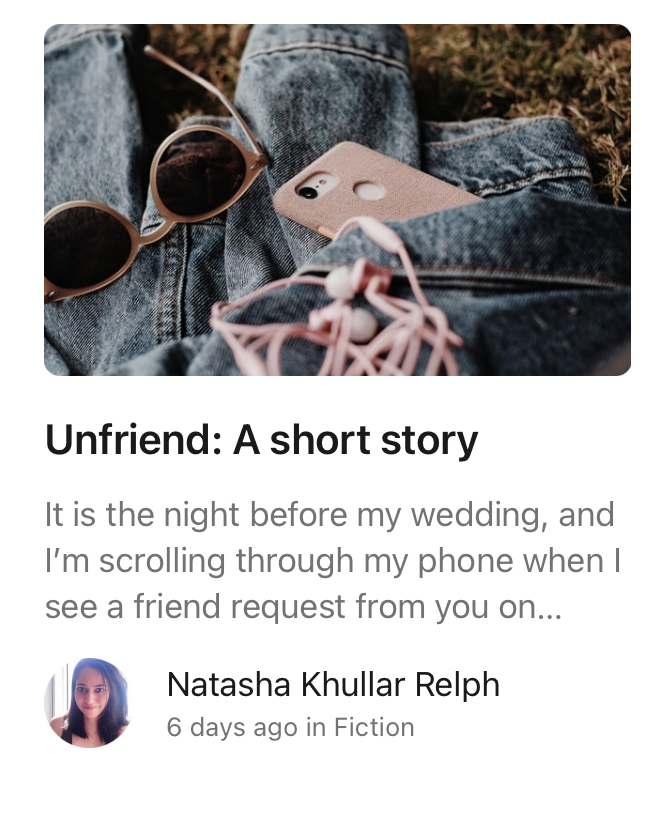Image resolution: width=660 pixels, height=814 pixels.
Task: Visit author Natasha Khullar Relph's profile name
Action: click(333, 684)
